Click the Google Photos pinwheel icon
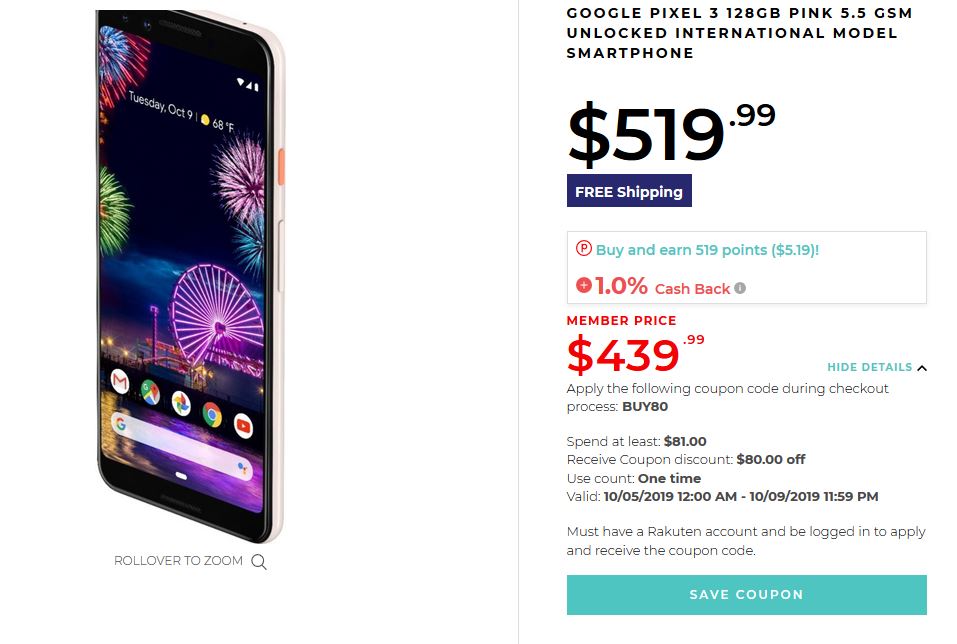Screen dimensions: 957x644 tap(181, 403)
